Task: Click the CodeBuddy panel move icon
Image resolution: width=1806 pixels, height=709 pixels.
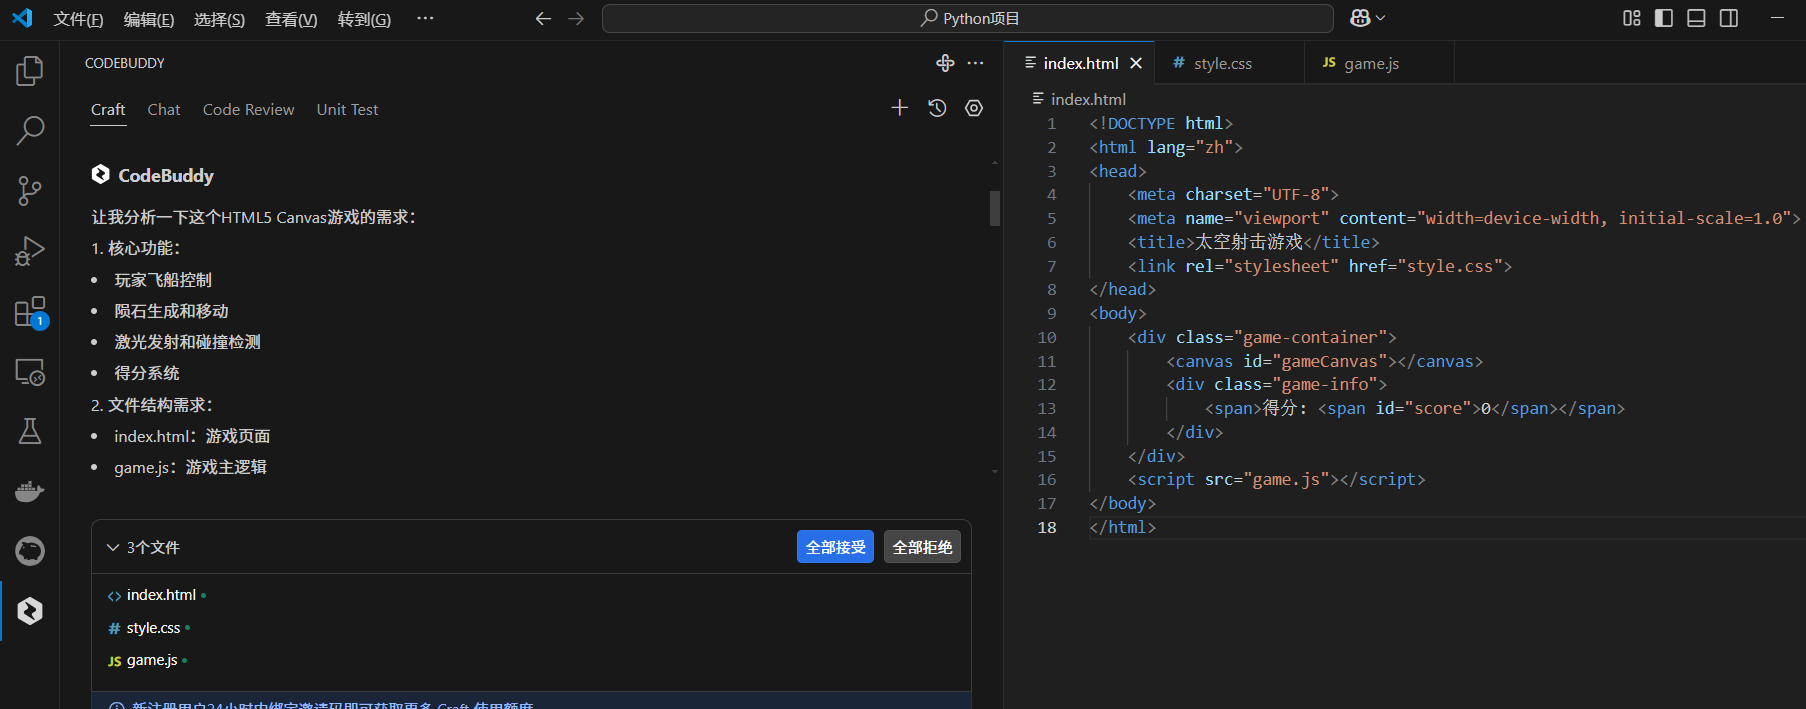Action: coord(945,63)
